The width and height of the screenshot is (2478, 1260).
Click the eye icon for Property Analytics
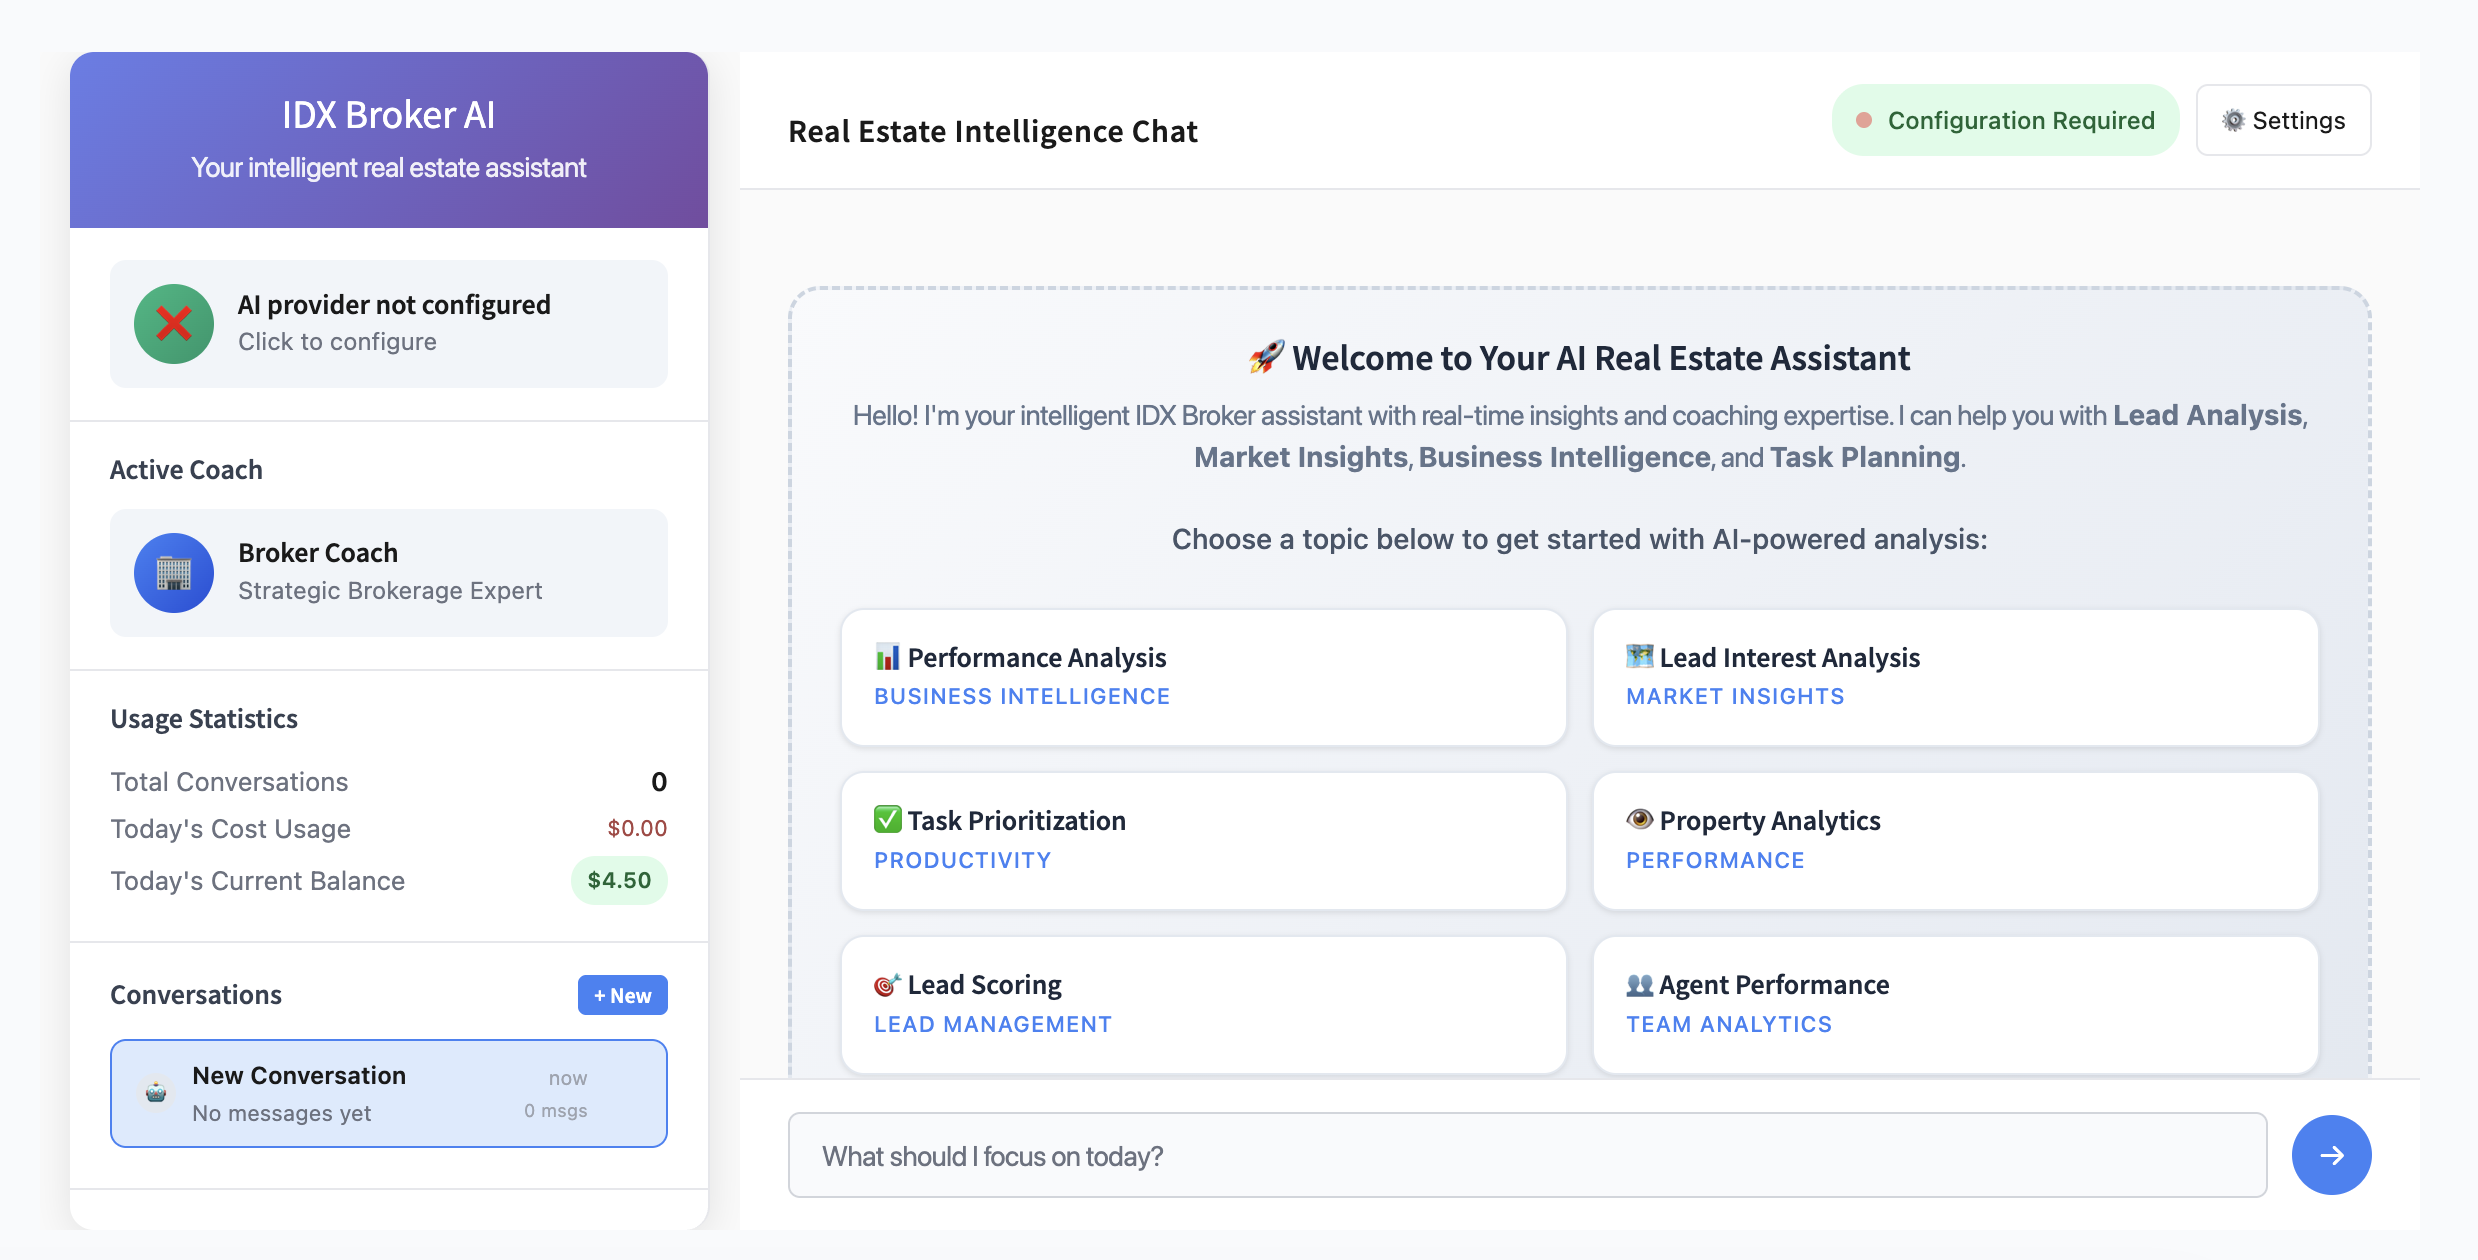tap(1639, 820)
